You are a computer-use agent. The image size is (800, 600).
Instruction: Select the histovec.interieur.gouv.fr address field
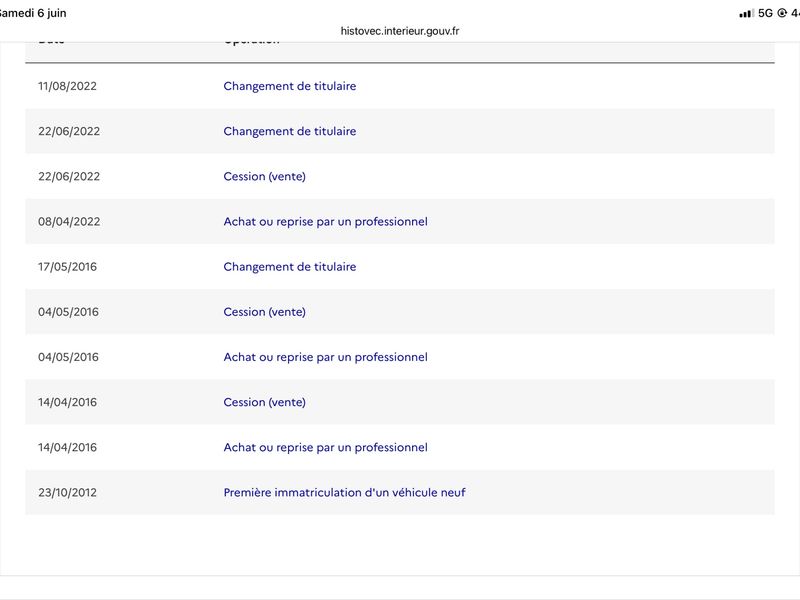pyautogui.click(x=400, y=31)
